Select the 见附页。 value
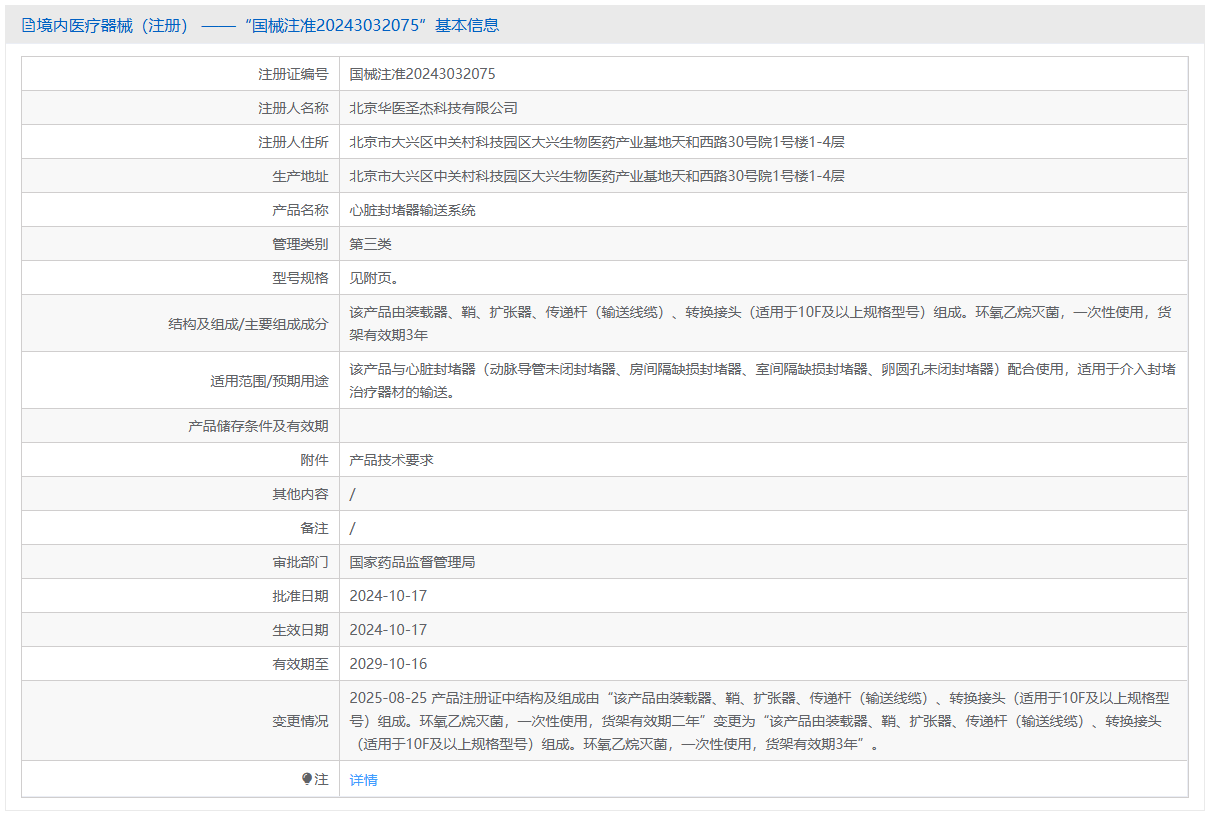Screen dimensions: 1212x837 point(374,278)
